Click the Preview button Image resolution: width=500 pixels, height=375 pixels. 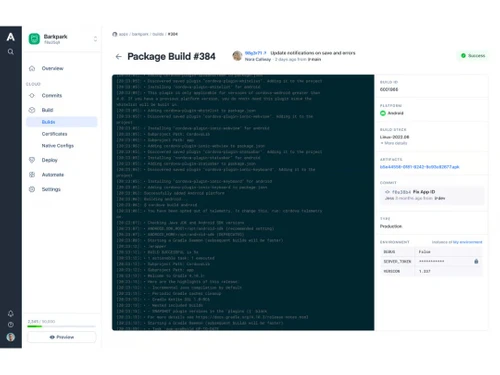point(62,337)
